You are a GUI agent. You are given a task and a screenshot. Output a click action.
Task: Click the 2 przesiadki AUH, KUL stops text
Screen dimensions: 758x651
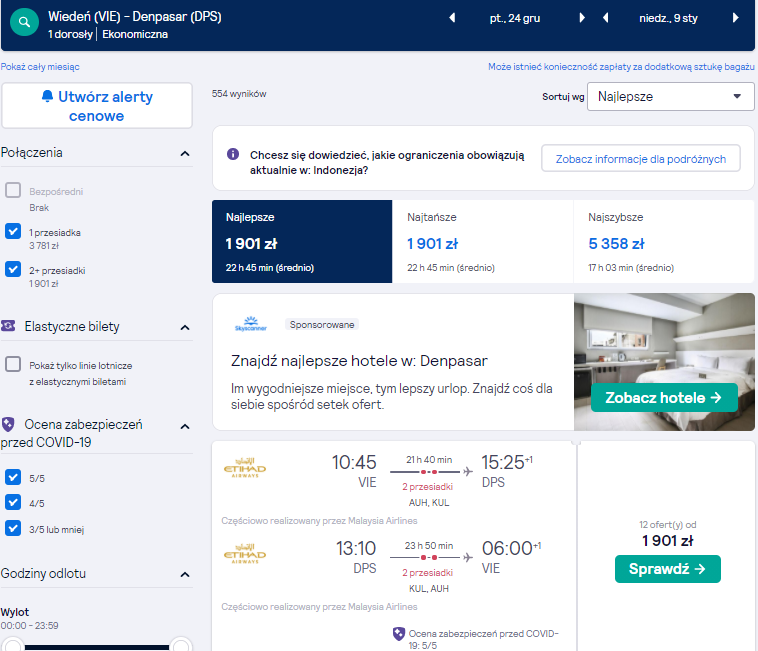coord(428,494)
